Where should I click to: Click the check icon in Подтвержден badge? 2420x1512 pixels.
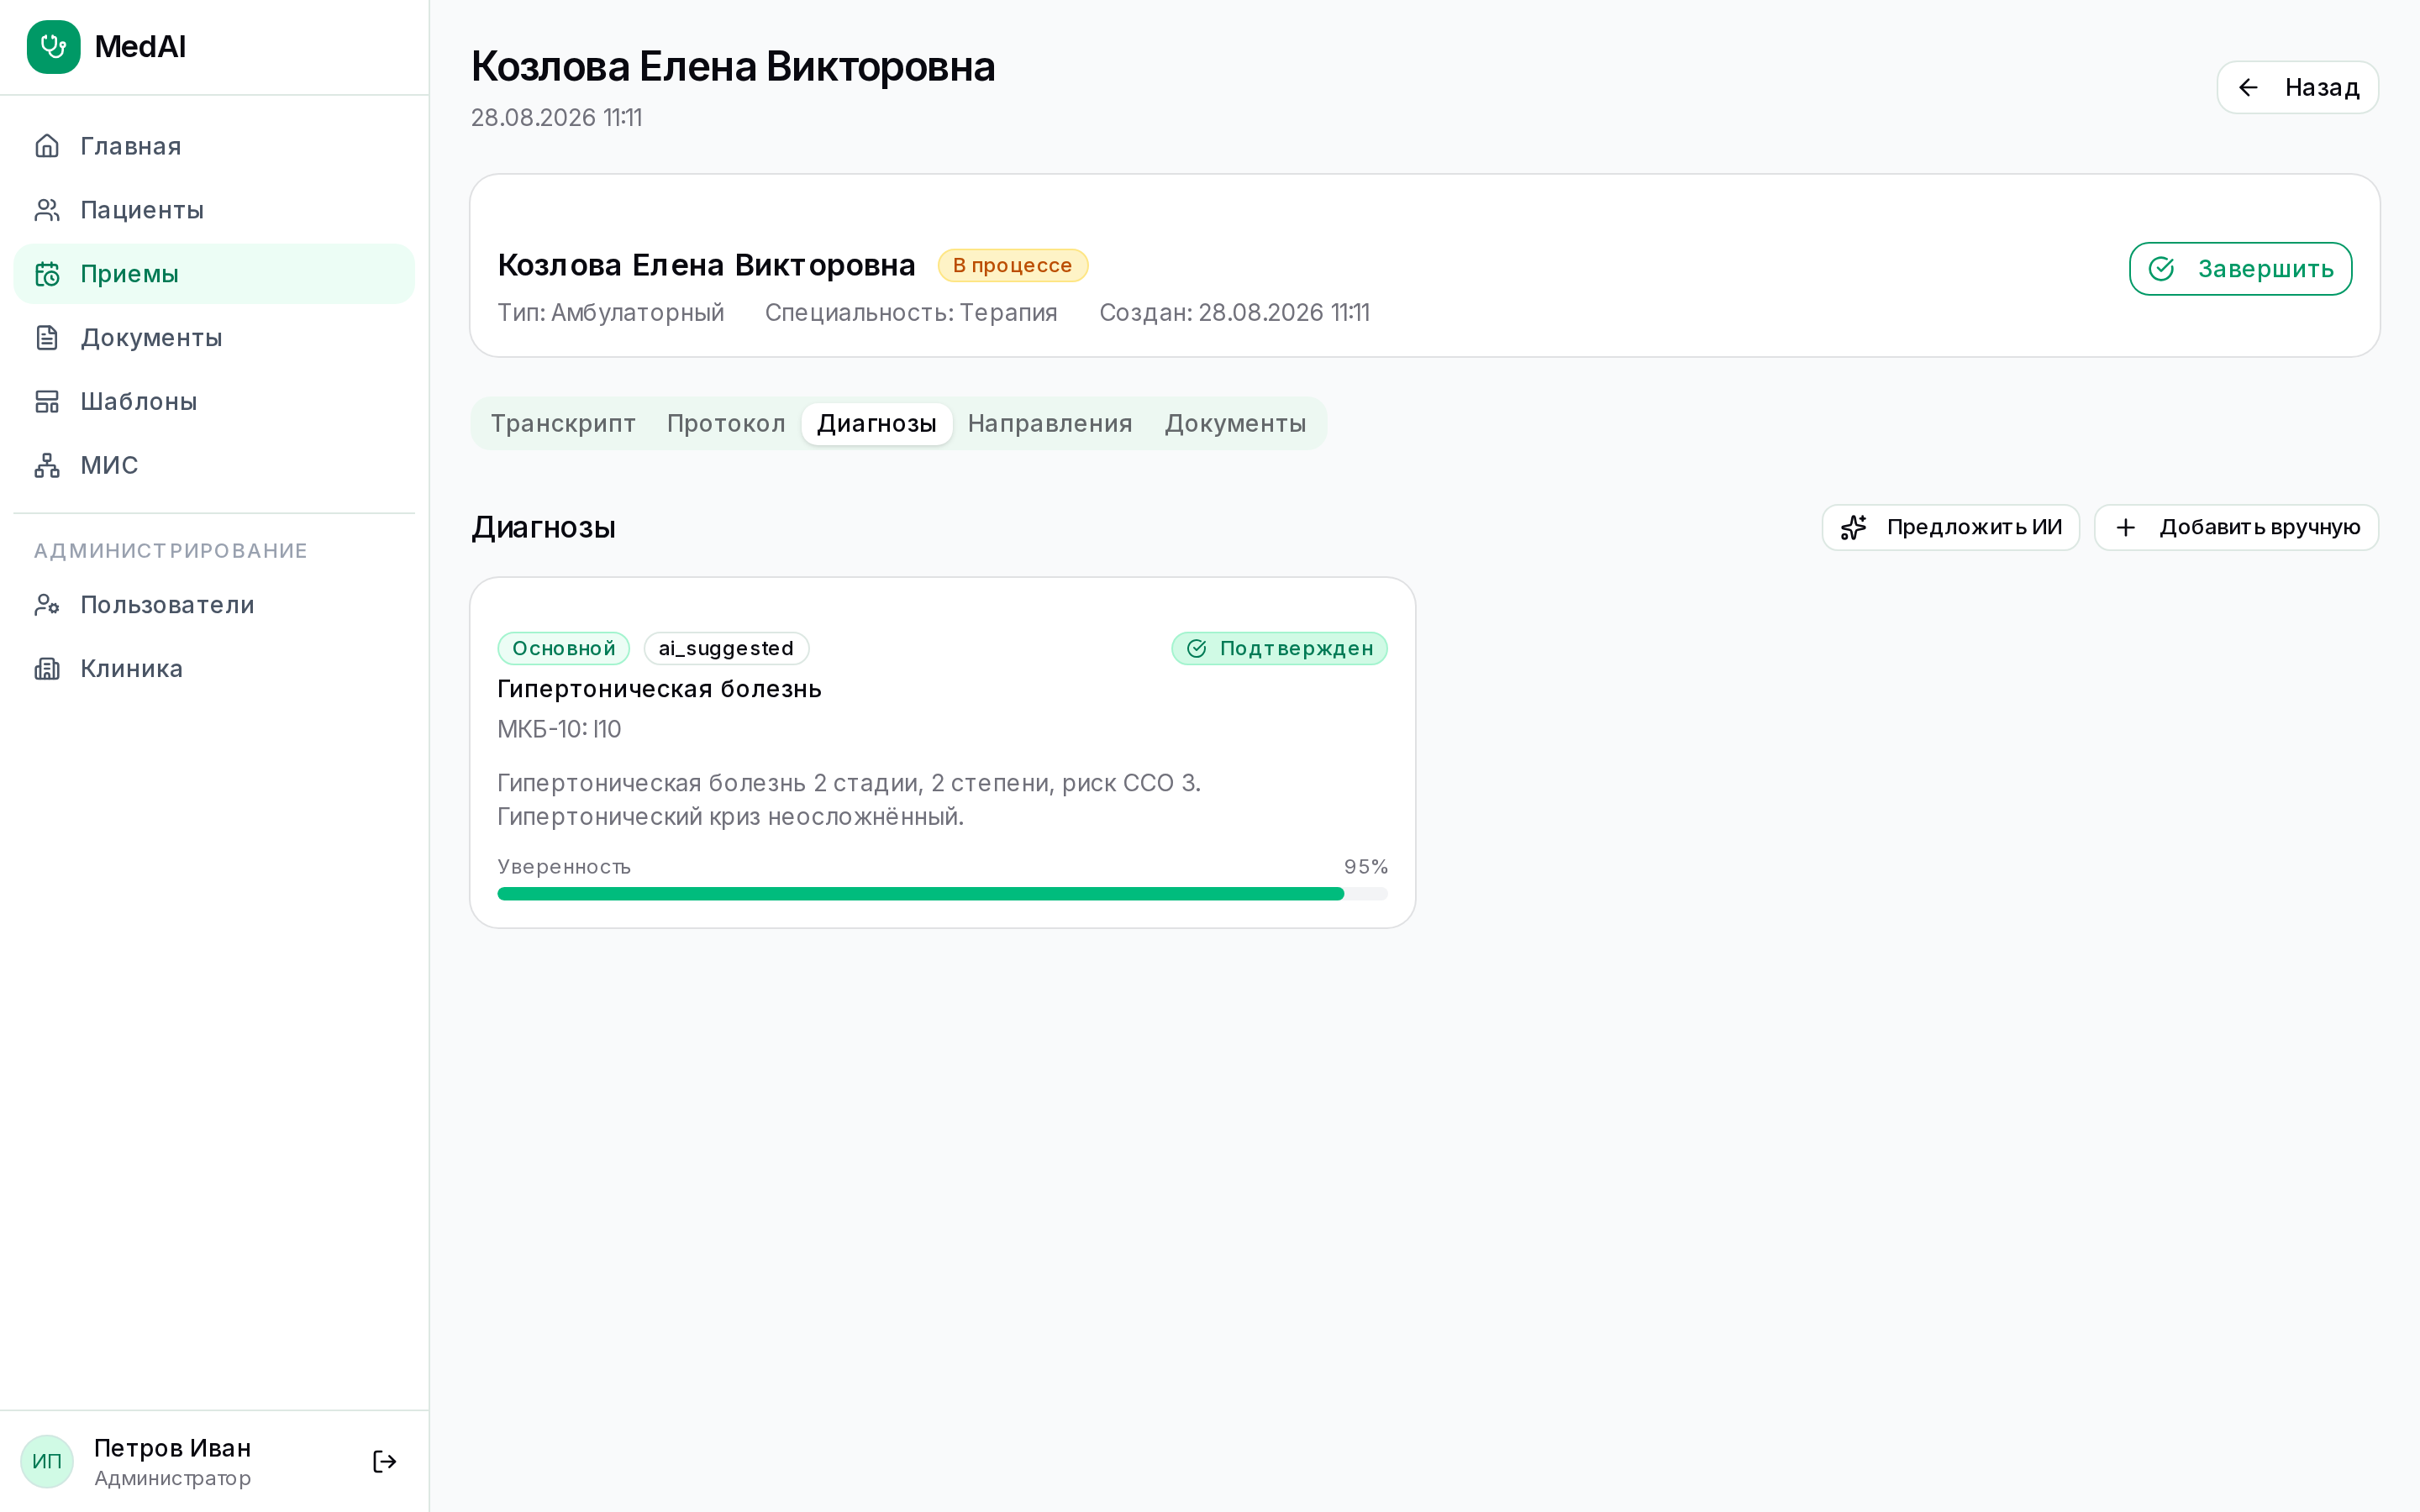(1196, 649)
